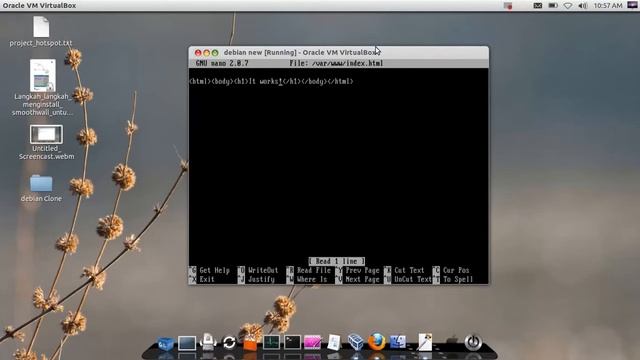This screenshot has height=360, width=640.
Task: Click the 'File: /var/www/index.html' header text
Action: click(x=336, y=63)
